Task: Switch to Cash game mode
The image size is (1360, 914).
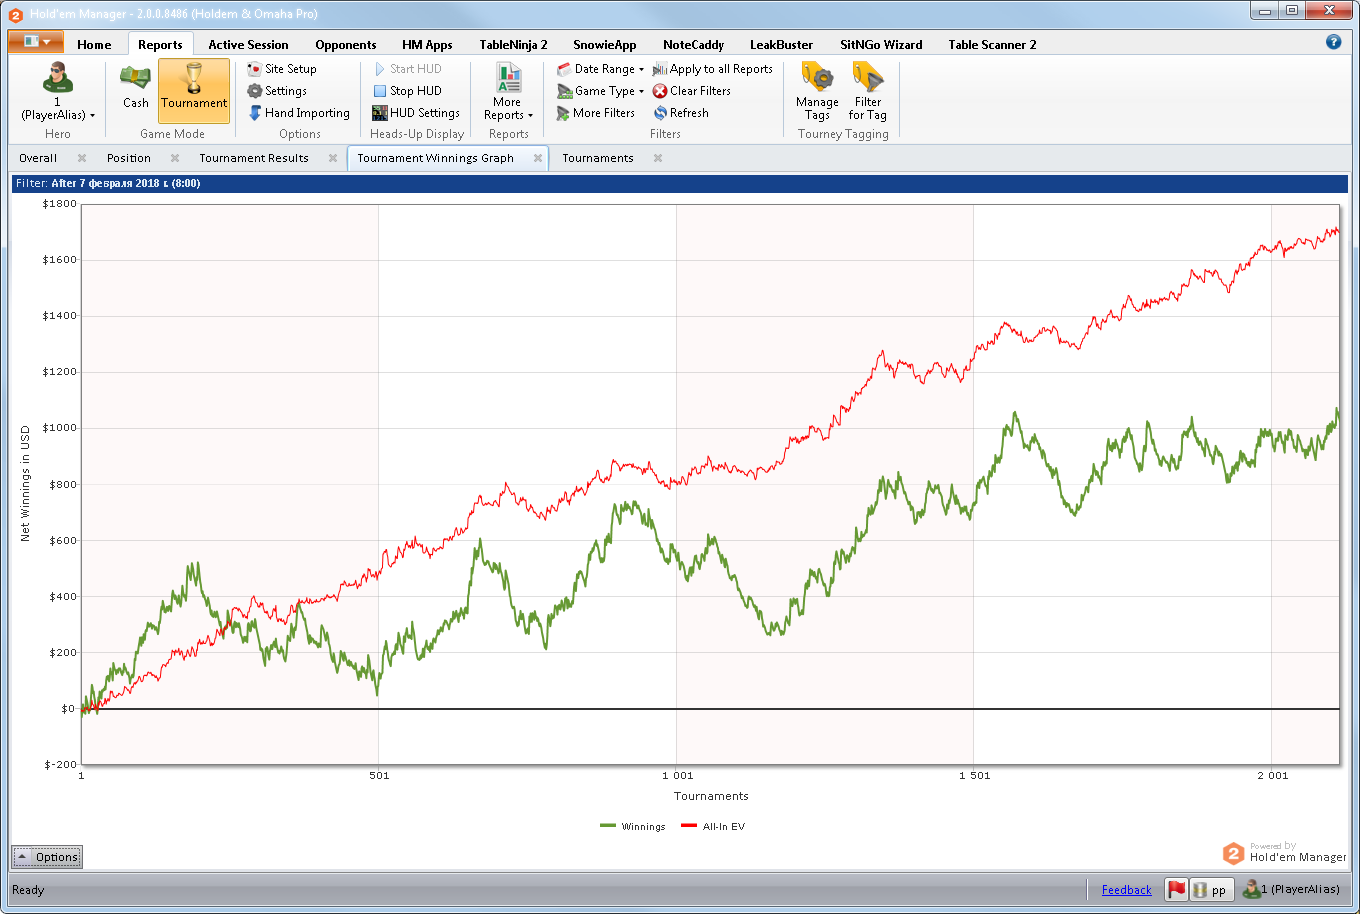Action: [136, 91]
